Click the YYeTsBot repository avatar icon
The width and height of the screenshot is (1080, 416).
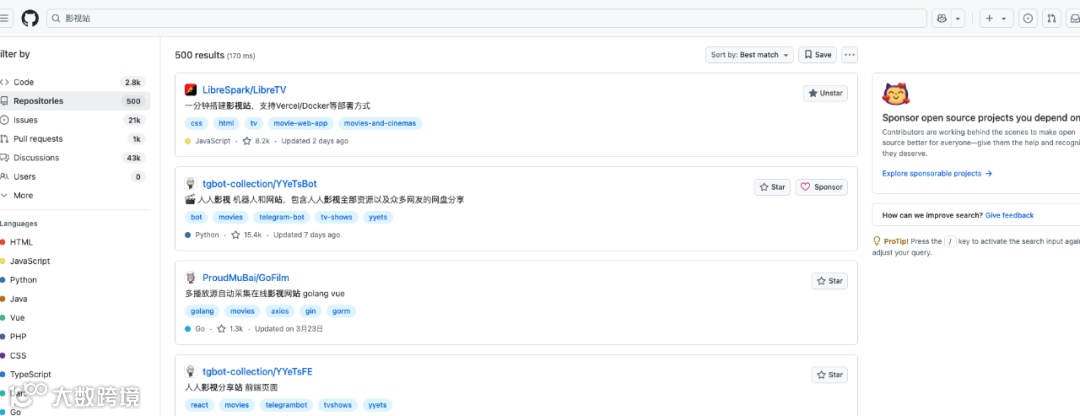point(191,184)
